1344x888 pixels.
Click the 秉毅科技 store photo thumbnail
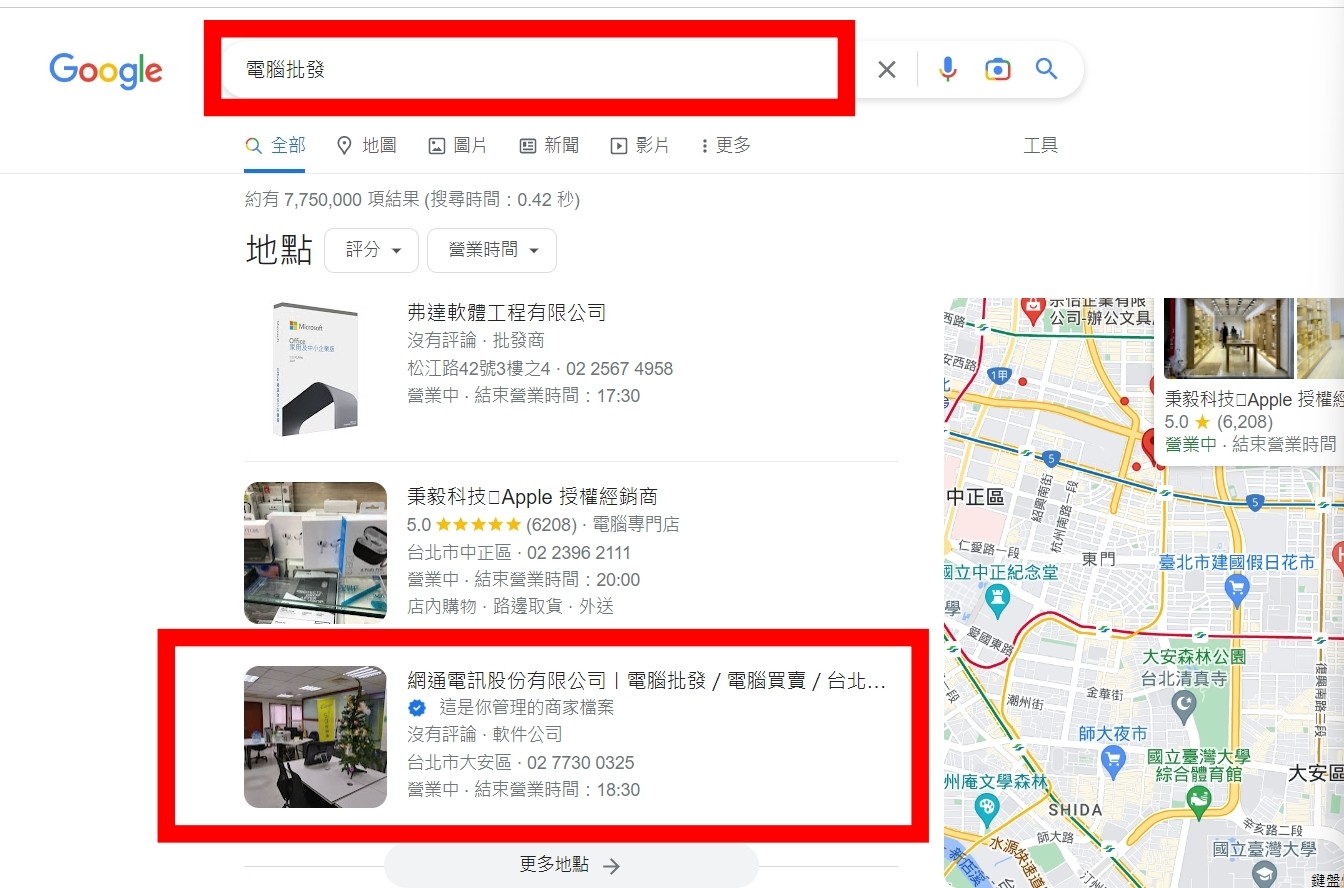point(315,553)
